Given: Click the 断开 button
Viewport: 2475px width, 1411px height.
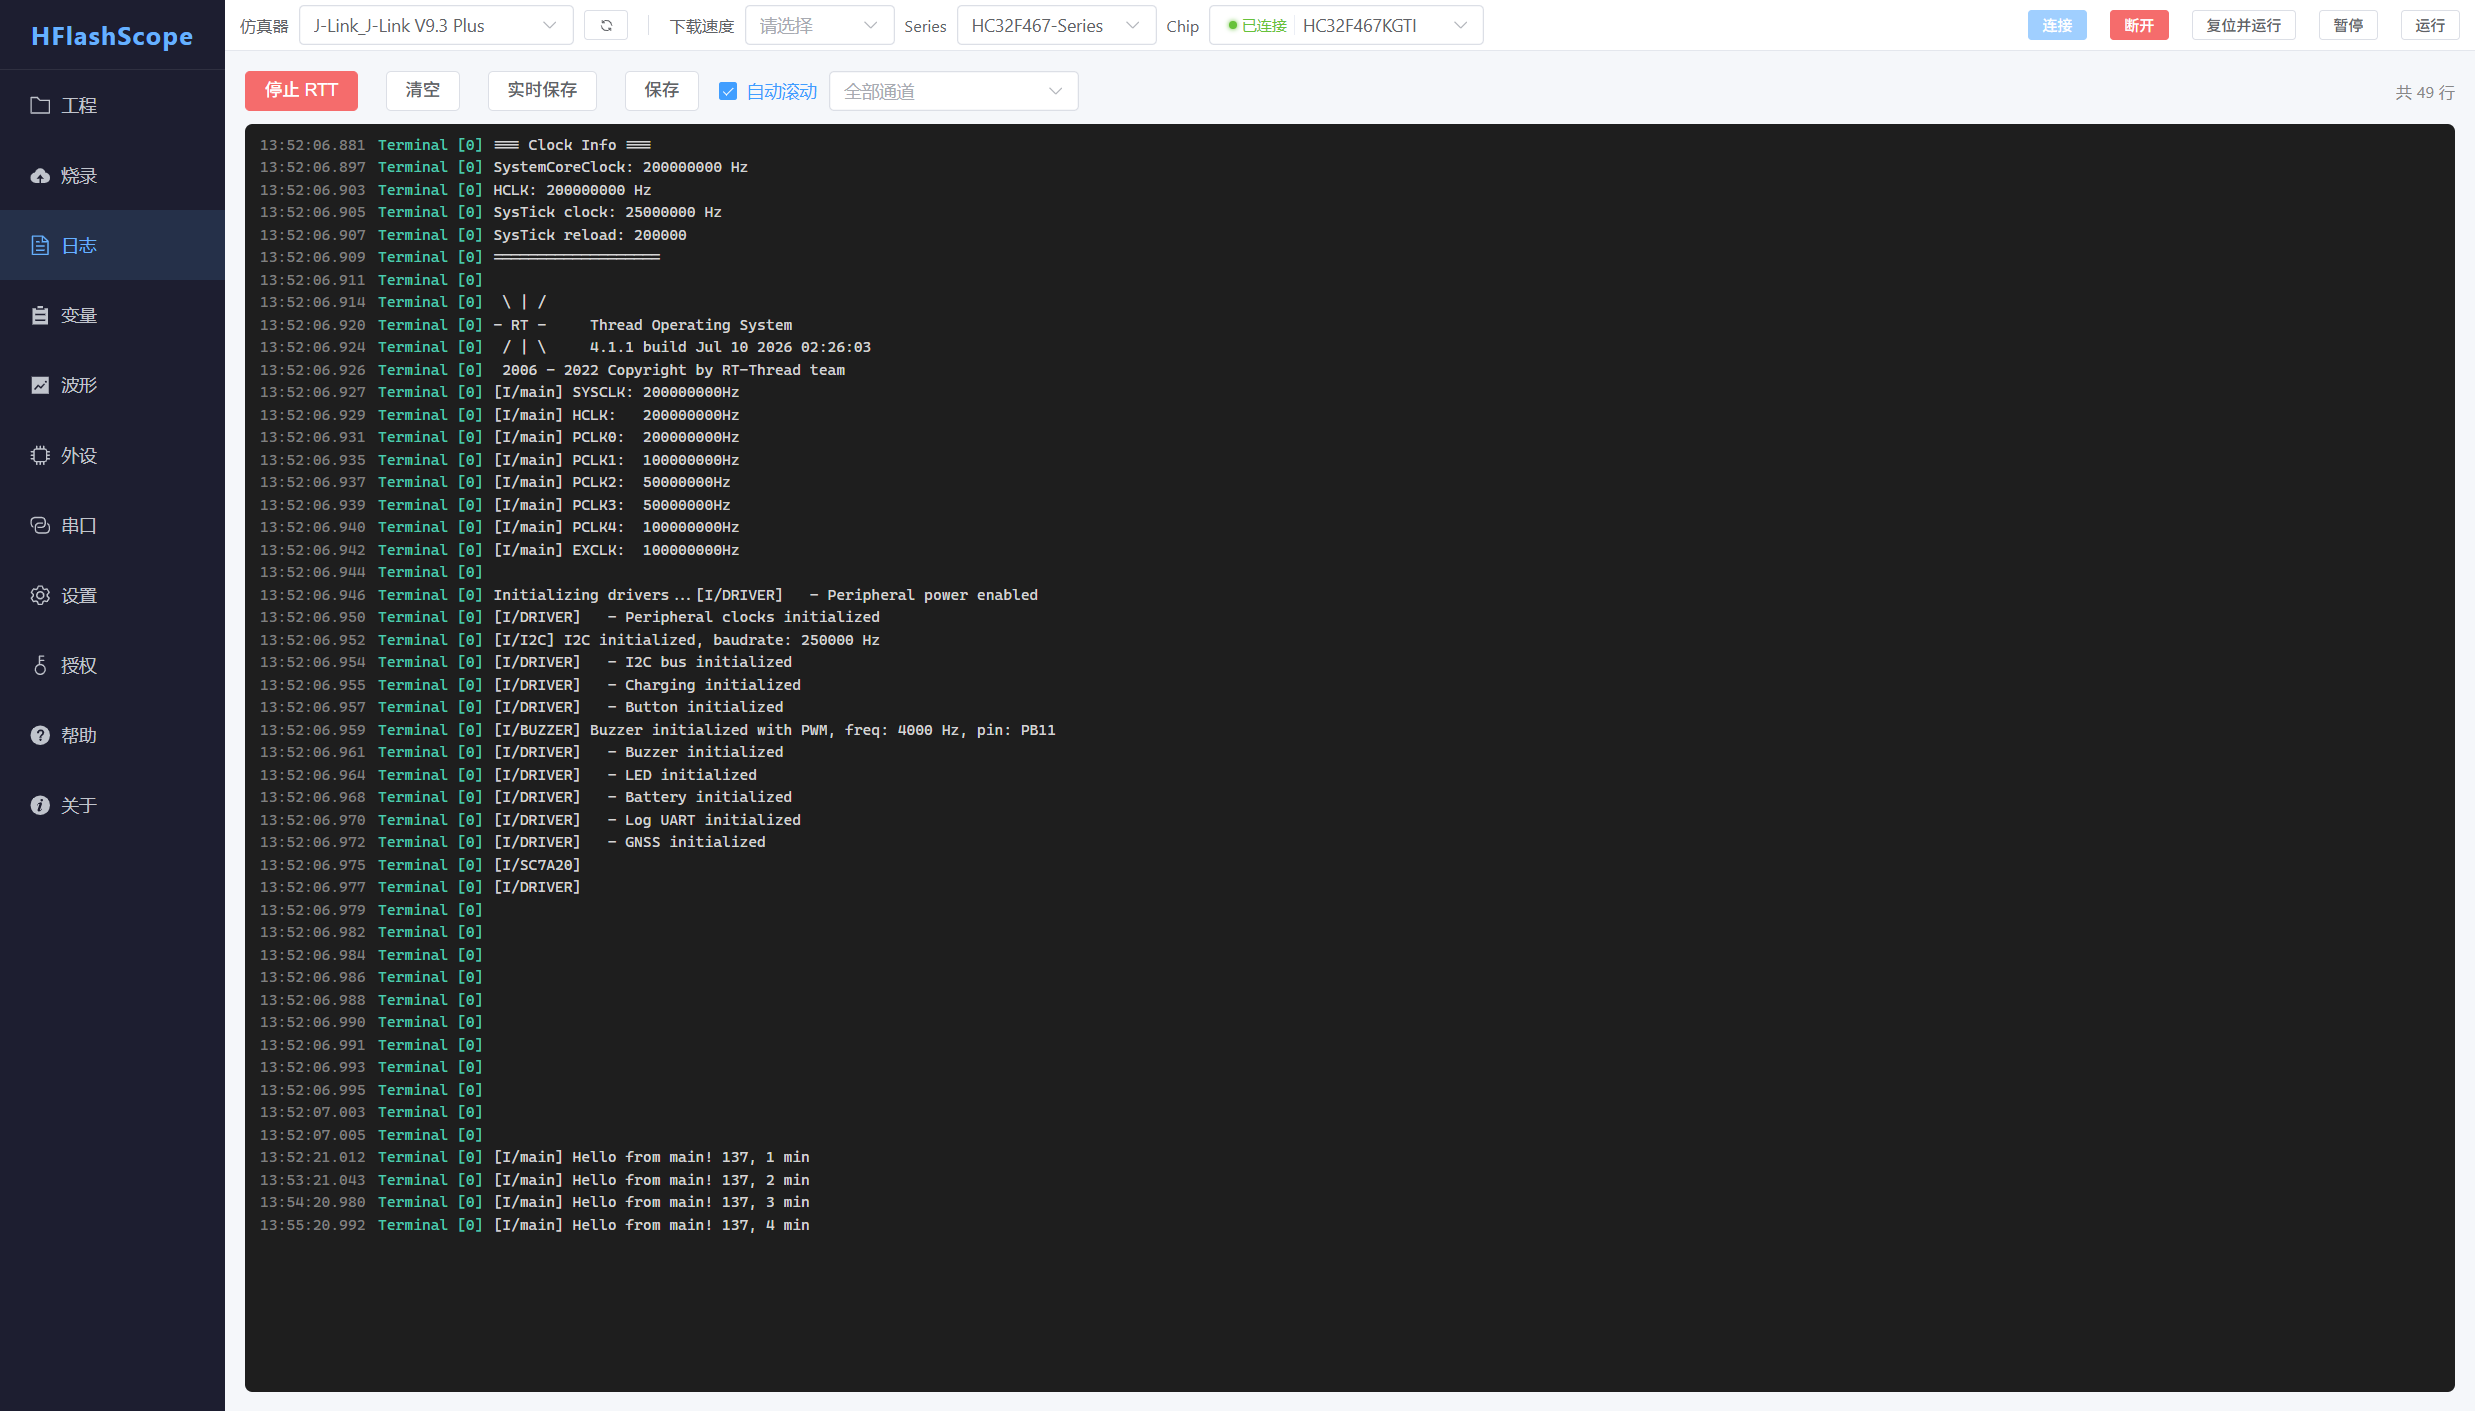Looking at the screenshot, I should [x=2139, y=25].
